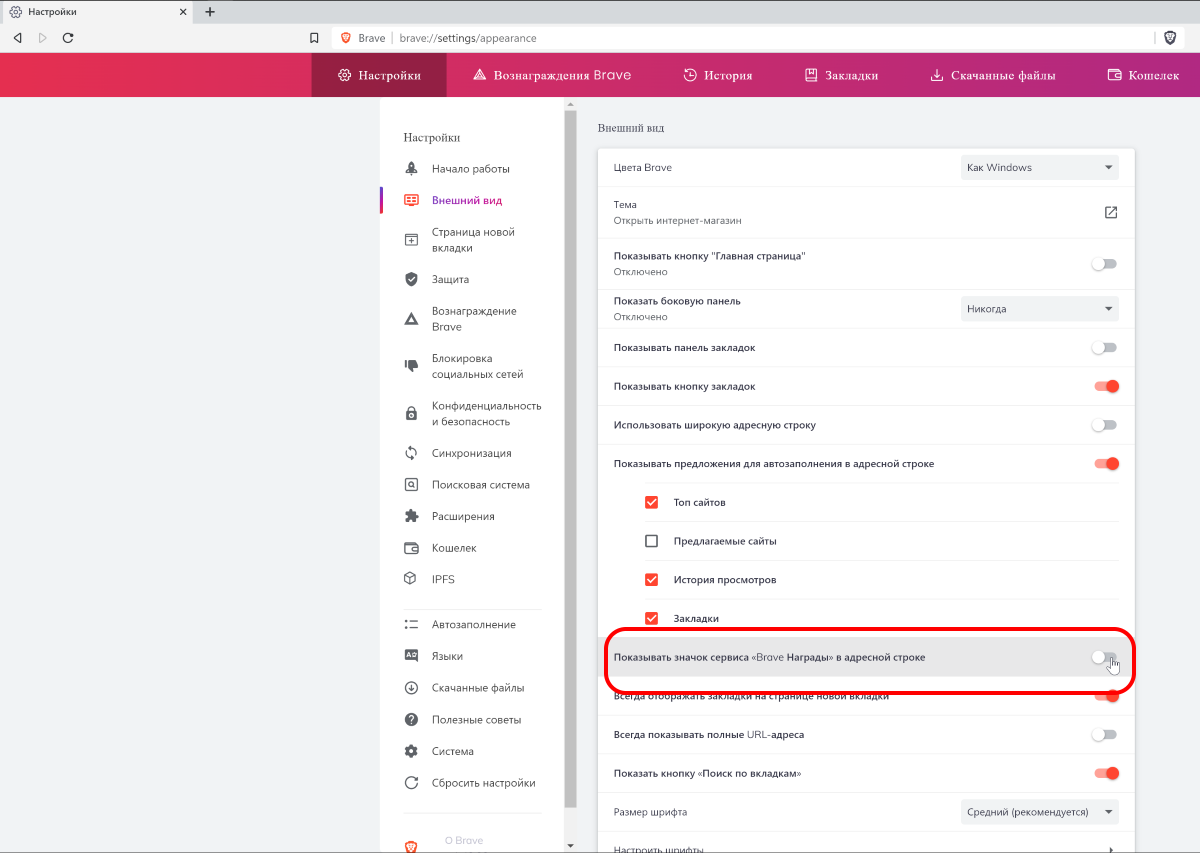Image resolution: width=1200 pixels, height=853 pixels.
Task: Open the История top menu tab
Action: (x=718, y=75)
